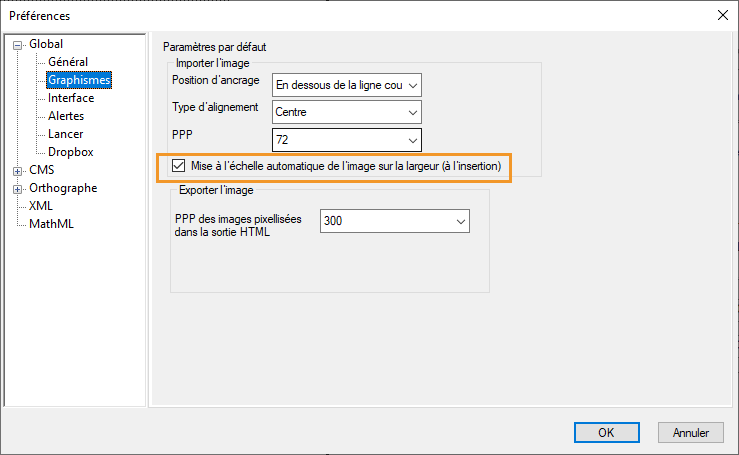739x455 pixels.
Task: Select Dropbox in the tree
Action: [70, 152]
